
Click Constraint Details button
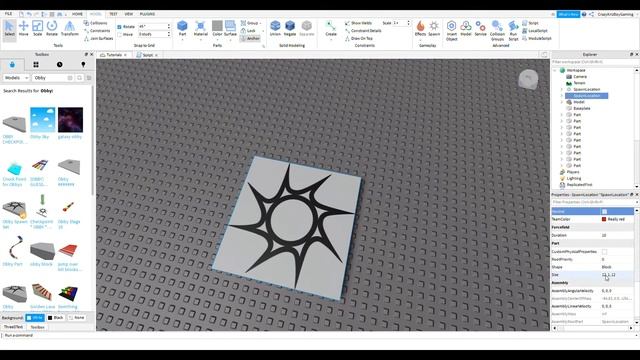coord(363,31)
